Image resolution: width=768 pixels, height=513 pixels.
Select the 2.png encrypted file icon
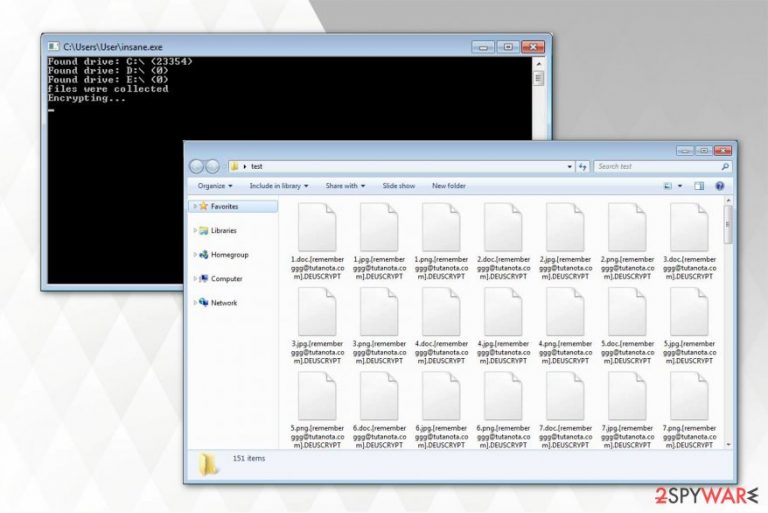tap(627, 227)
